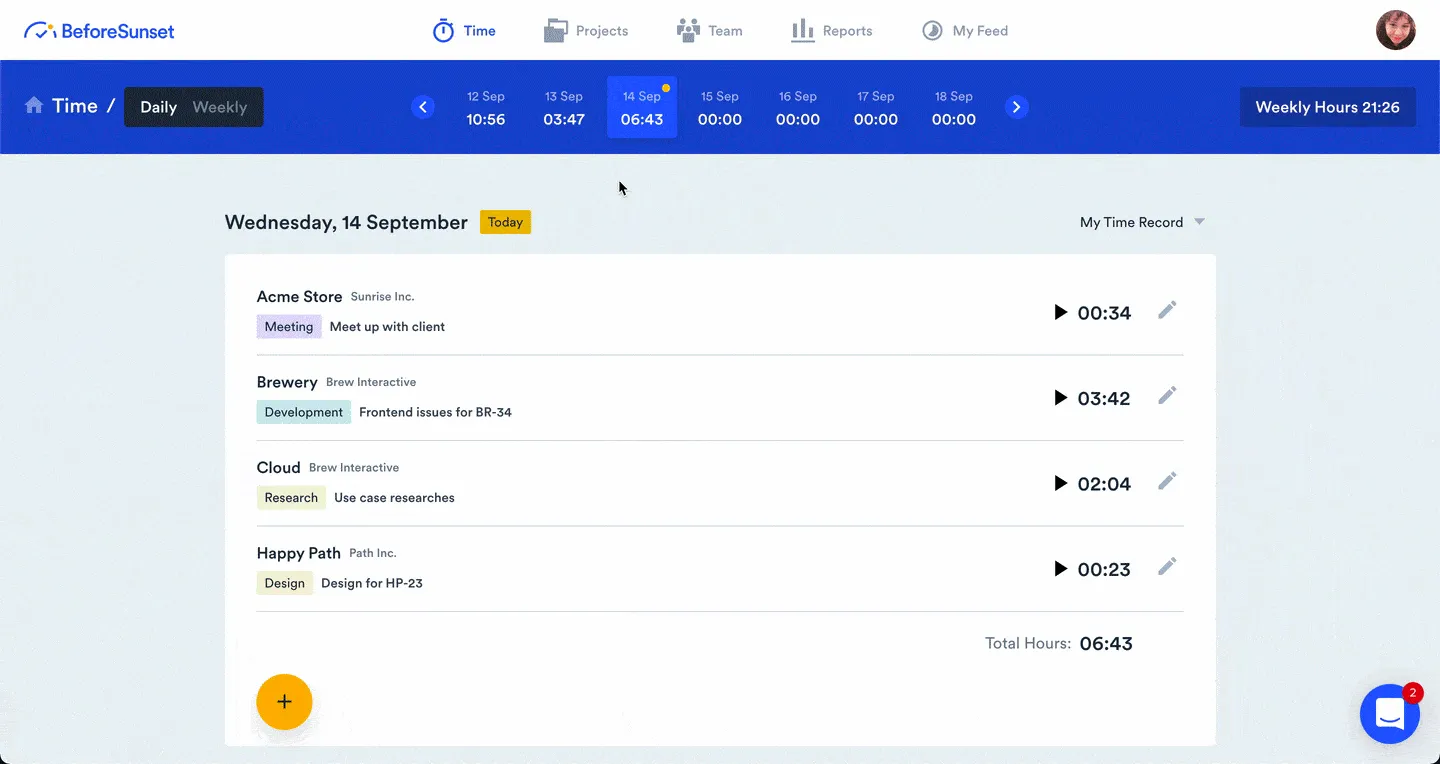Viewport: 1440px width, 764px height.
Task: Select 15 Sep in the date strip
Action: [x=720, y=108]
